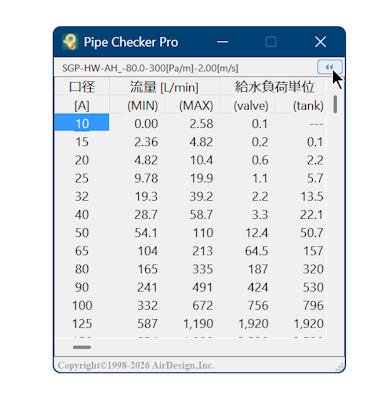Maximize the Pipe Checker Pro window
Image resolution: width=391 pixels, height=403 pixels.
[271, 42]
